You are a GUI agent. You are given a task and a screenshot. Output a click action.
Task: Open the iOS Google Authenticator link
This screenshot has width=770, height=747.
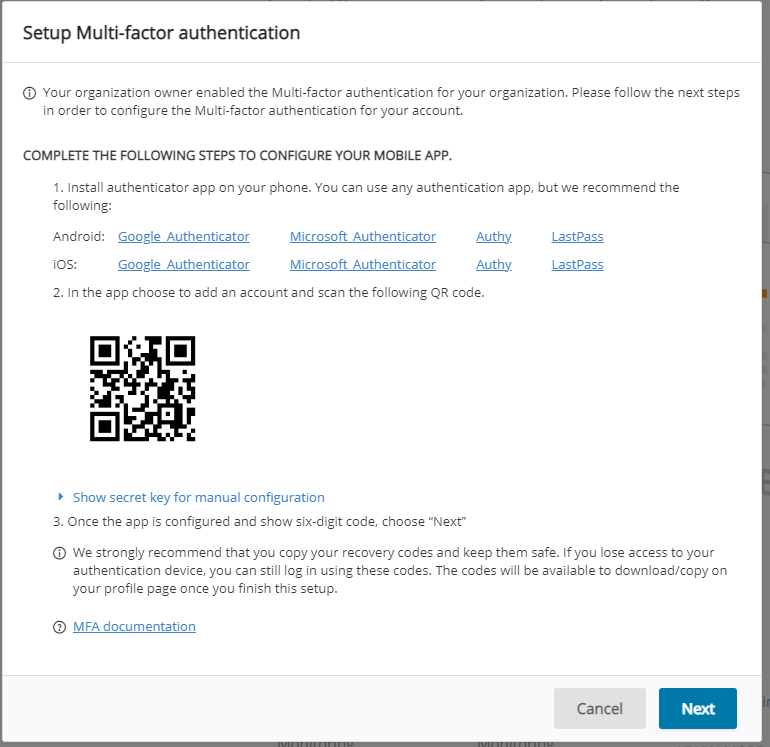click(183, 265)
